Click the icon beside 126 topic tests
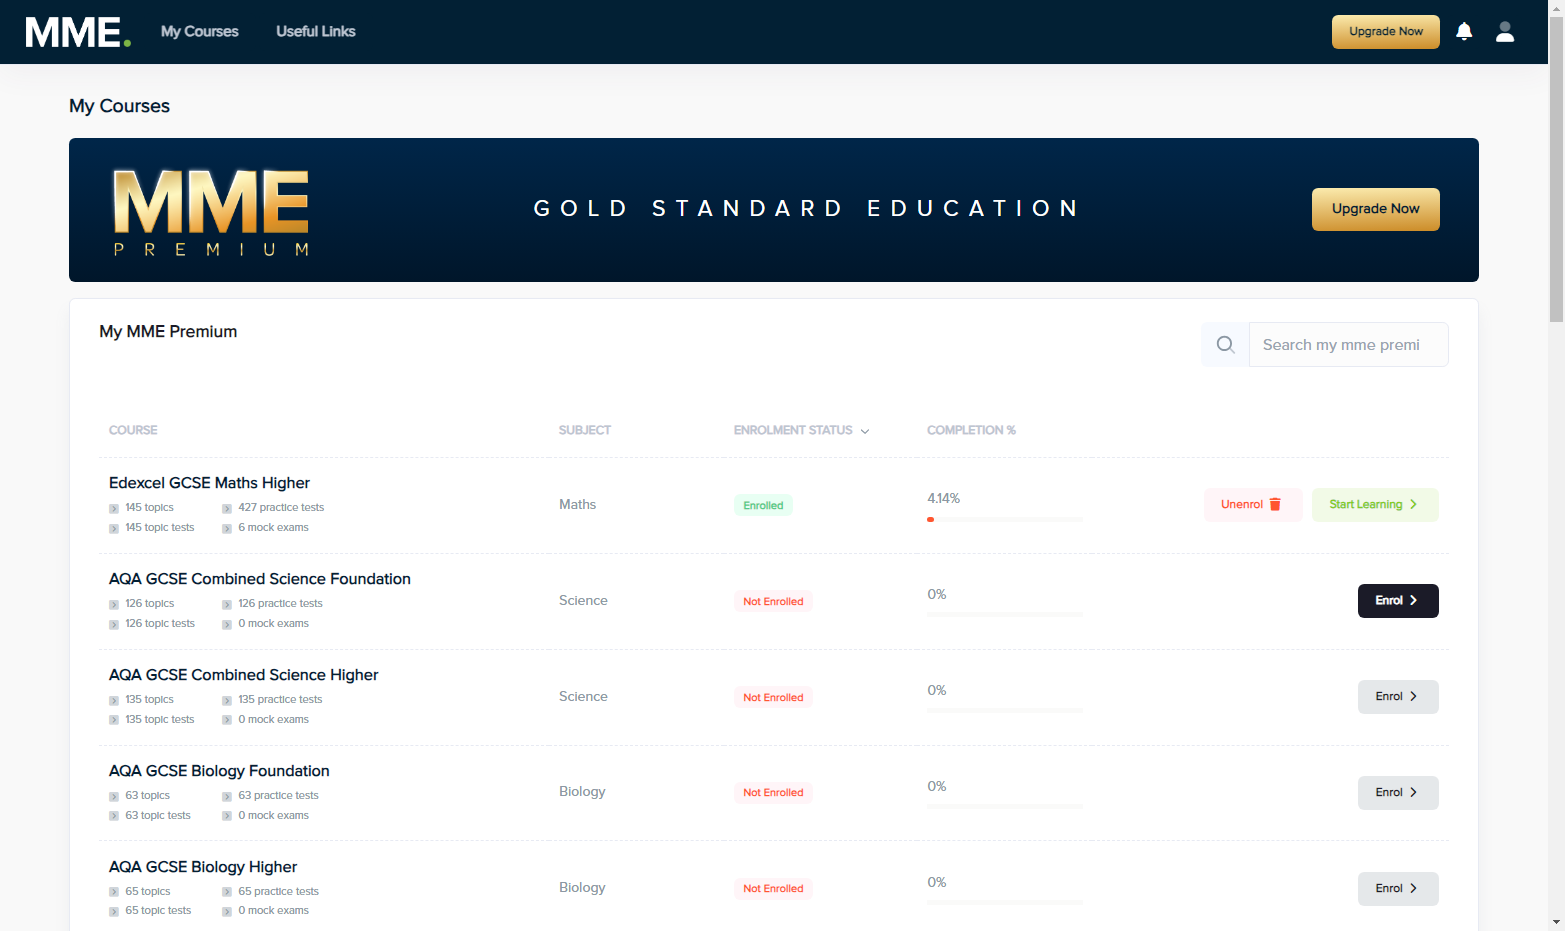Image resolution: width=1565 pixels, height=931 pixels. point(114,625)
